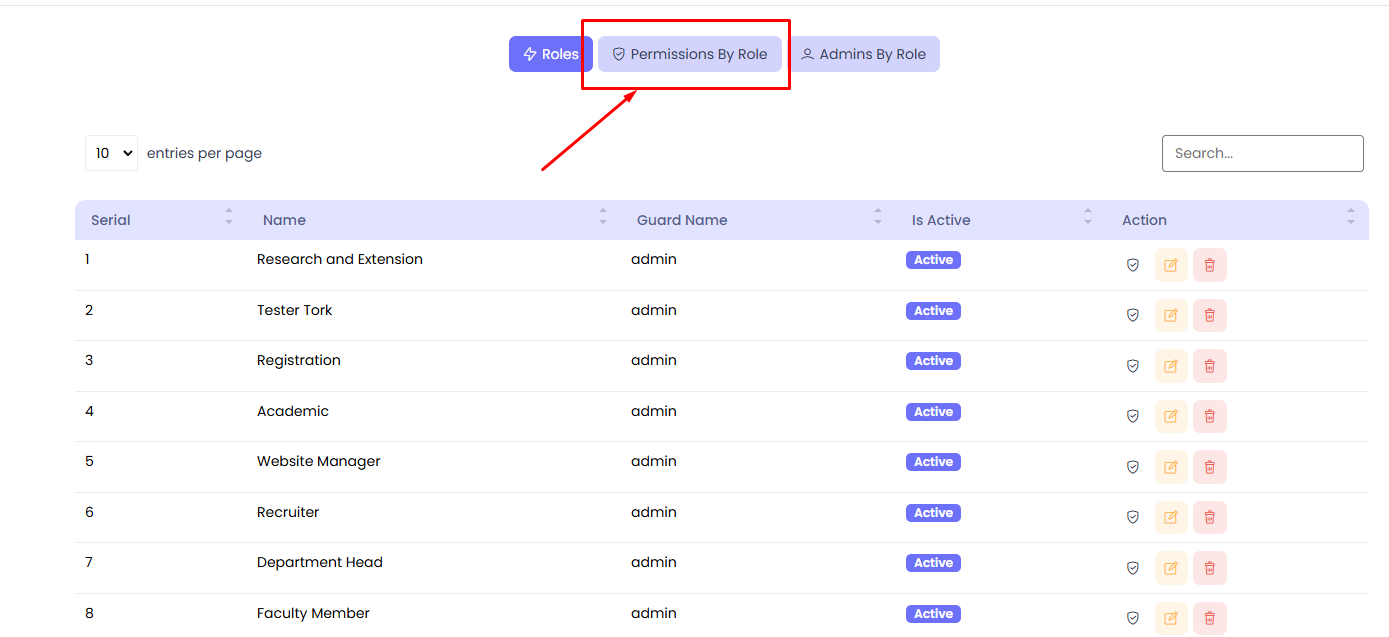
Task: Open the Admins By Role tab
Action: click(x=864, y=54)
